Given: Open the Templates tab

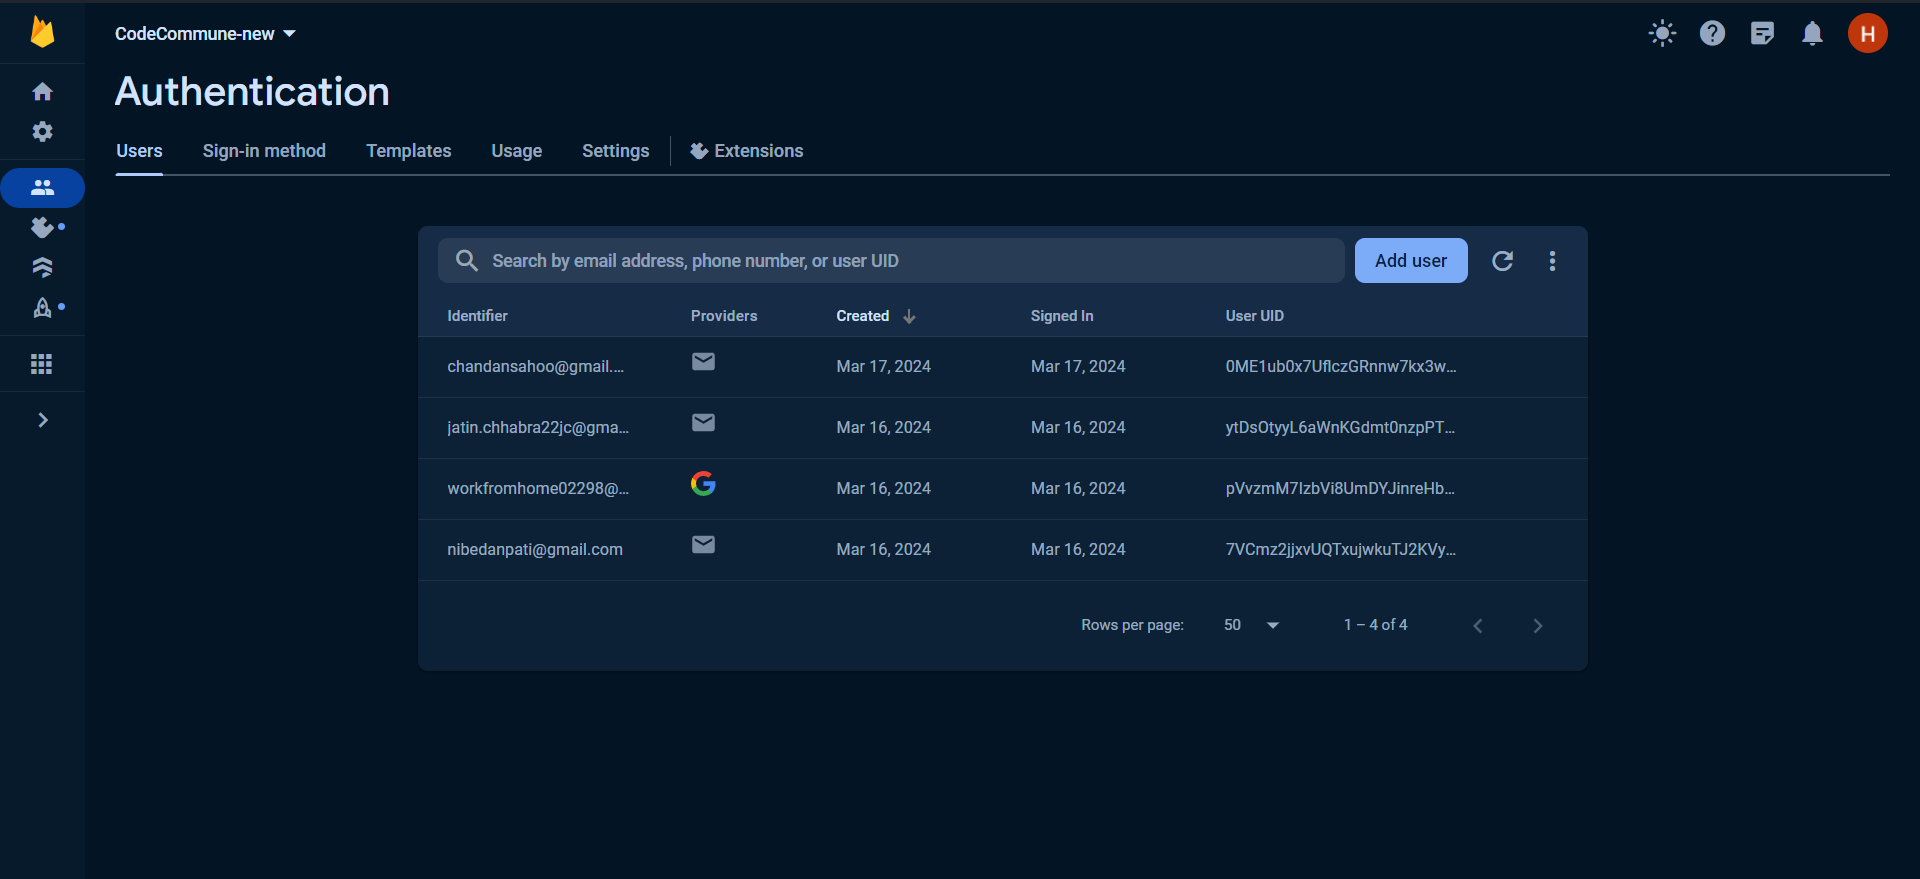Looking at the screenshot, I should pyautogui.click(x=408, y=151).
